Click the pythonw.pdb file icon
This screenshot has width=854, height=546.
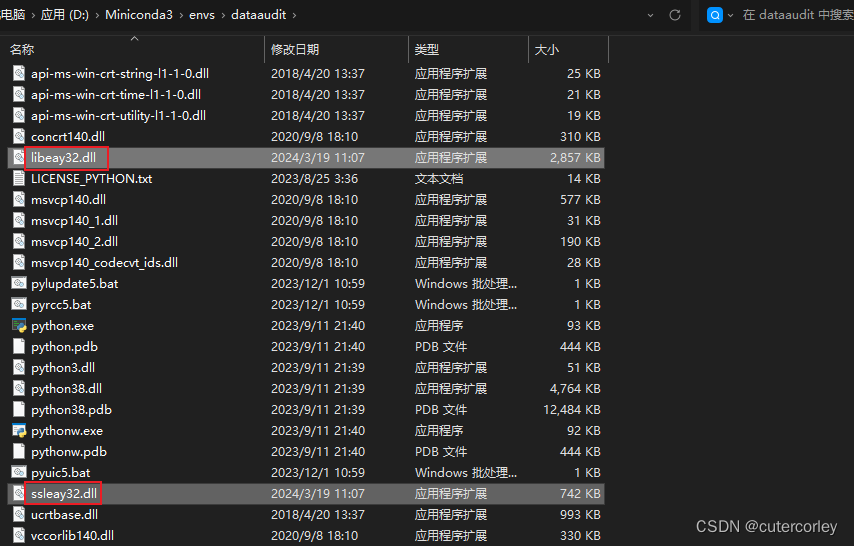[x=19, y=452]
